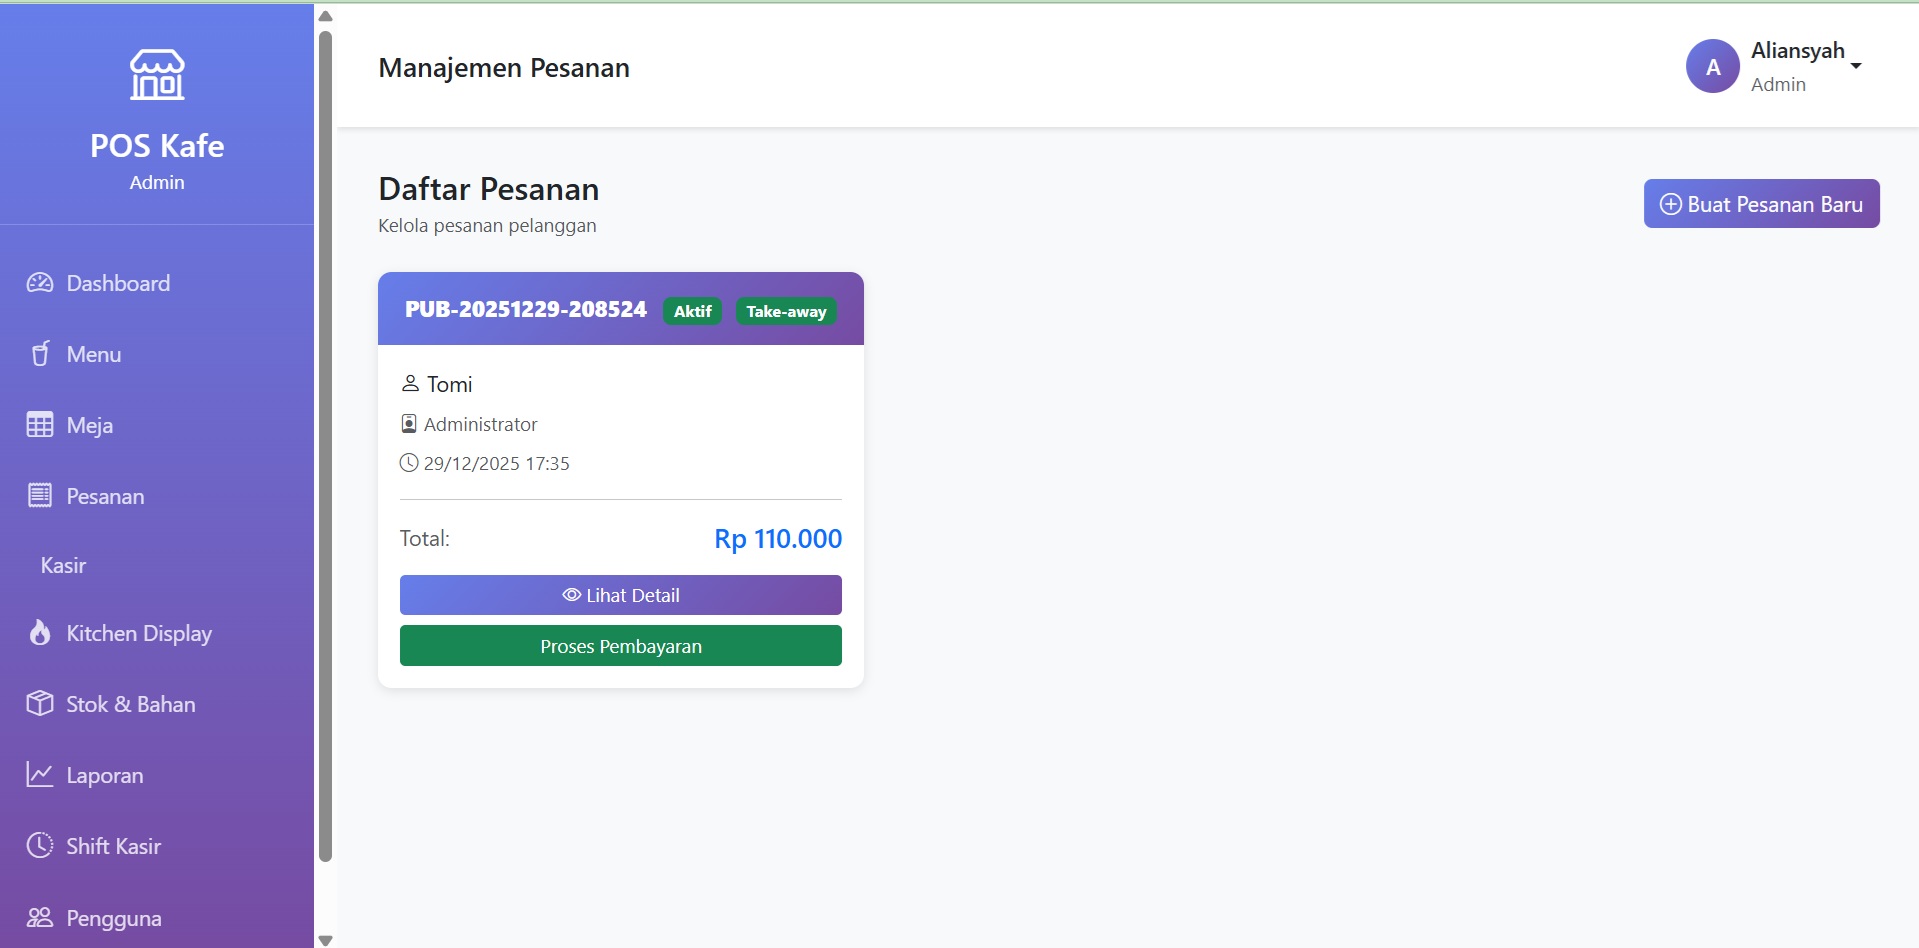Click the Pengguna people icon
This screenshot has width=1919, height=948.
40,917
